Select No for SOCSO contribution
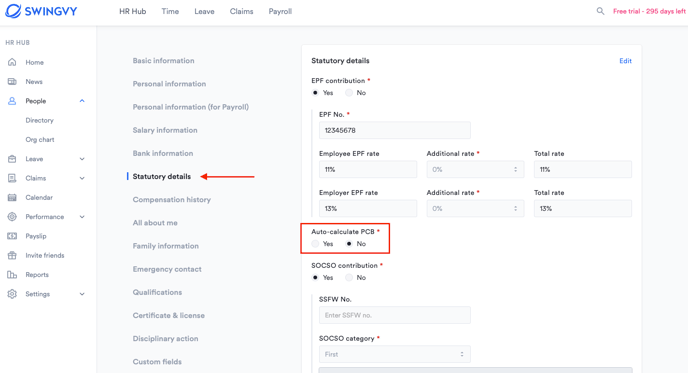 pos(349,277)
